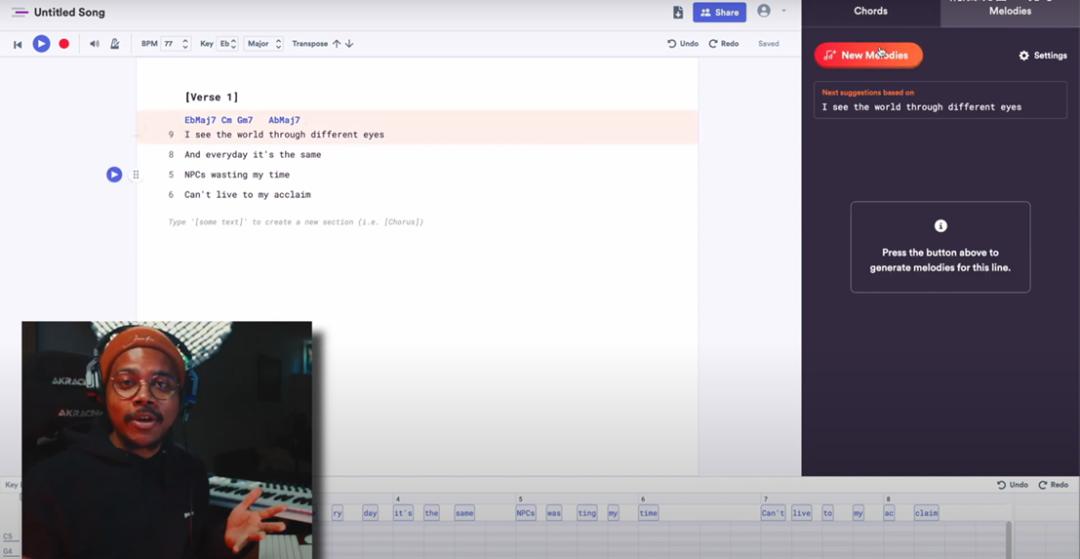Open the Key dropdown showing Eb

pyautogui.click(x=227, y=43)
